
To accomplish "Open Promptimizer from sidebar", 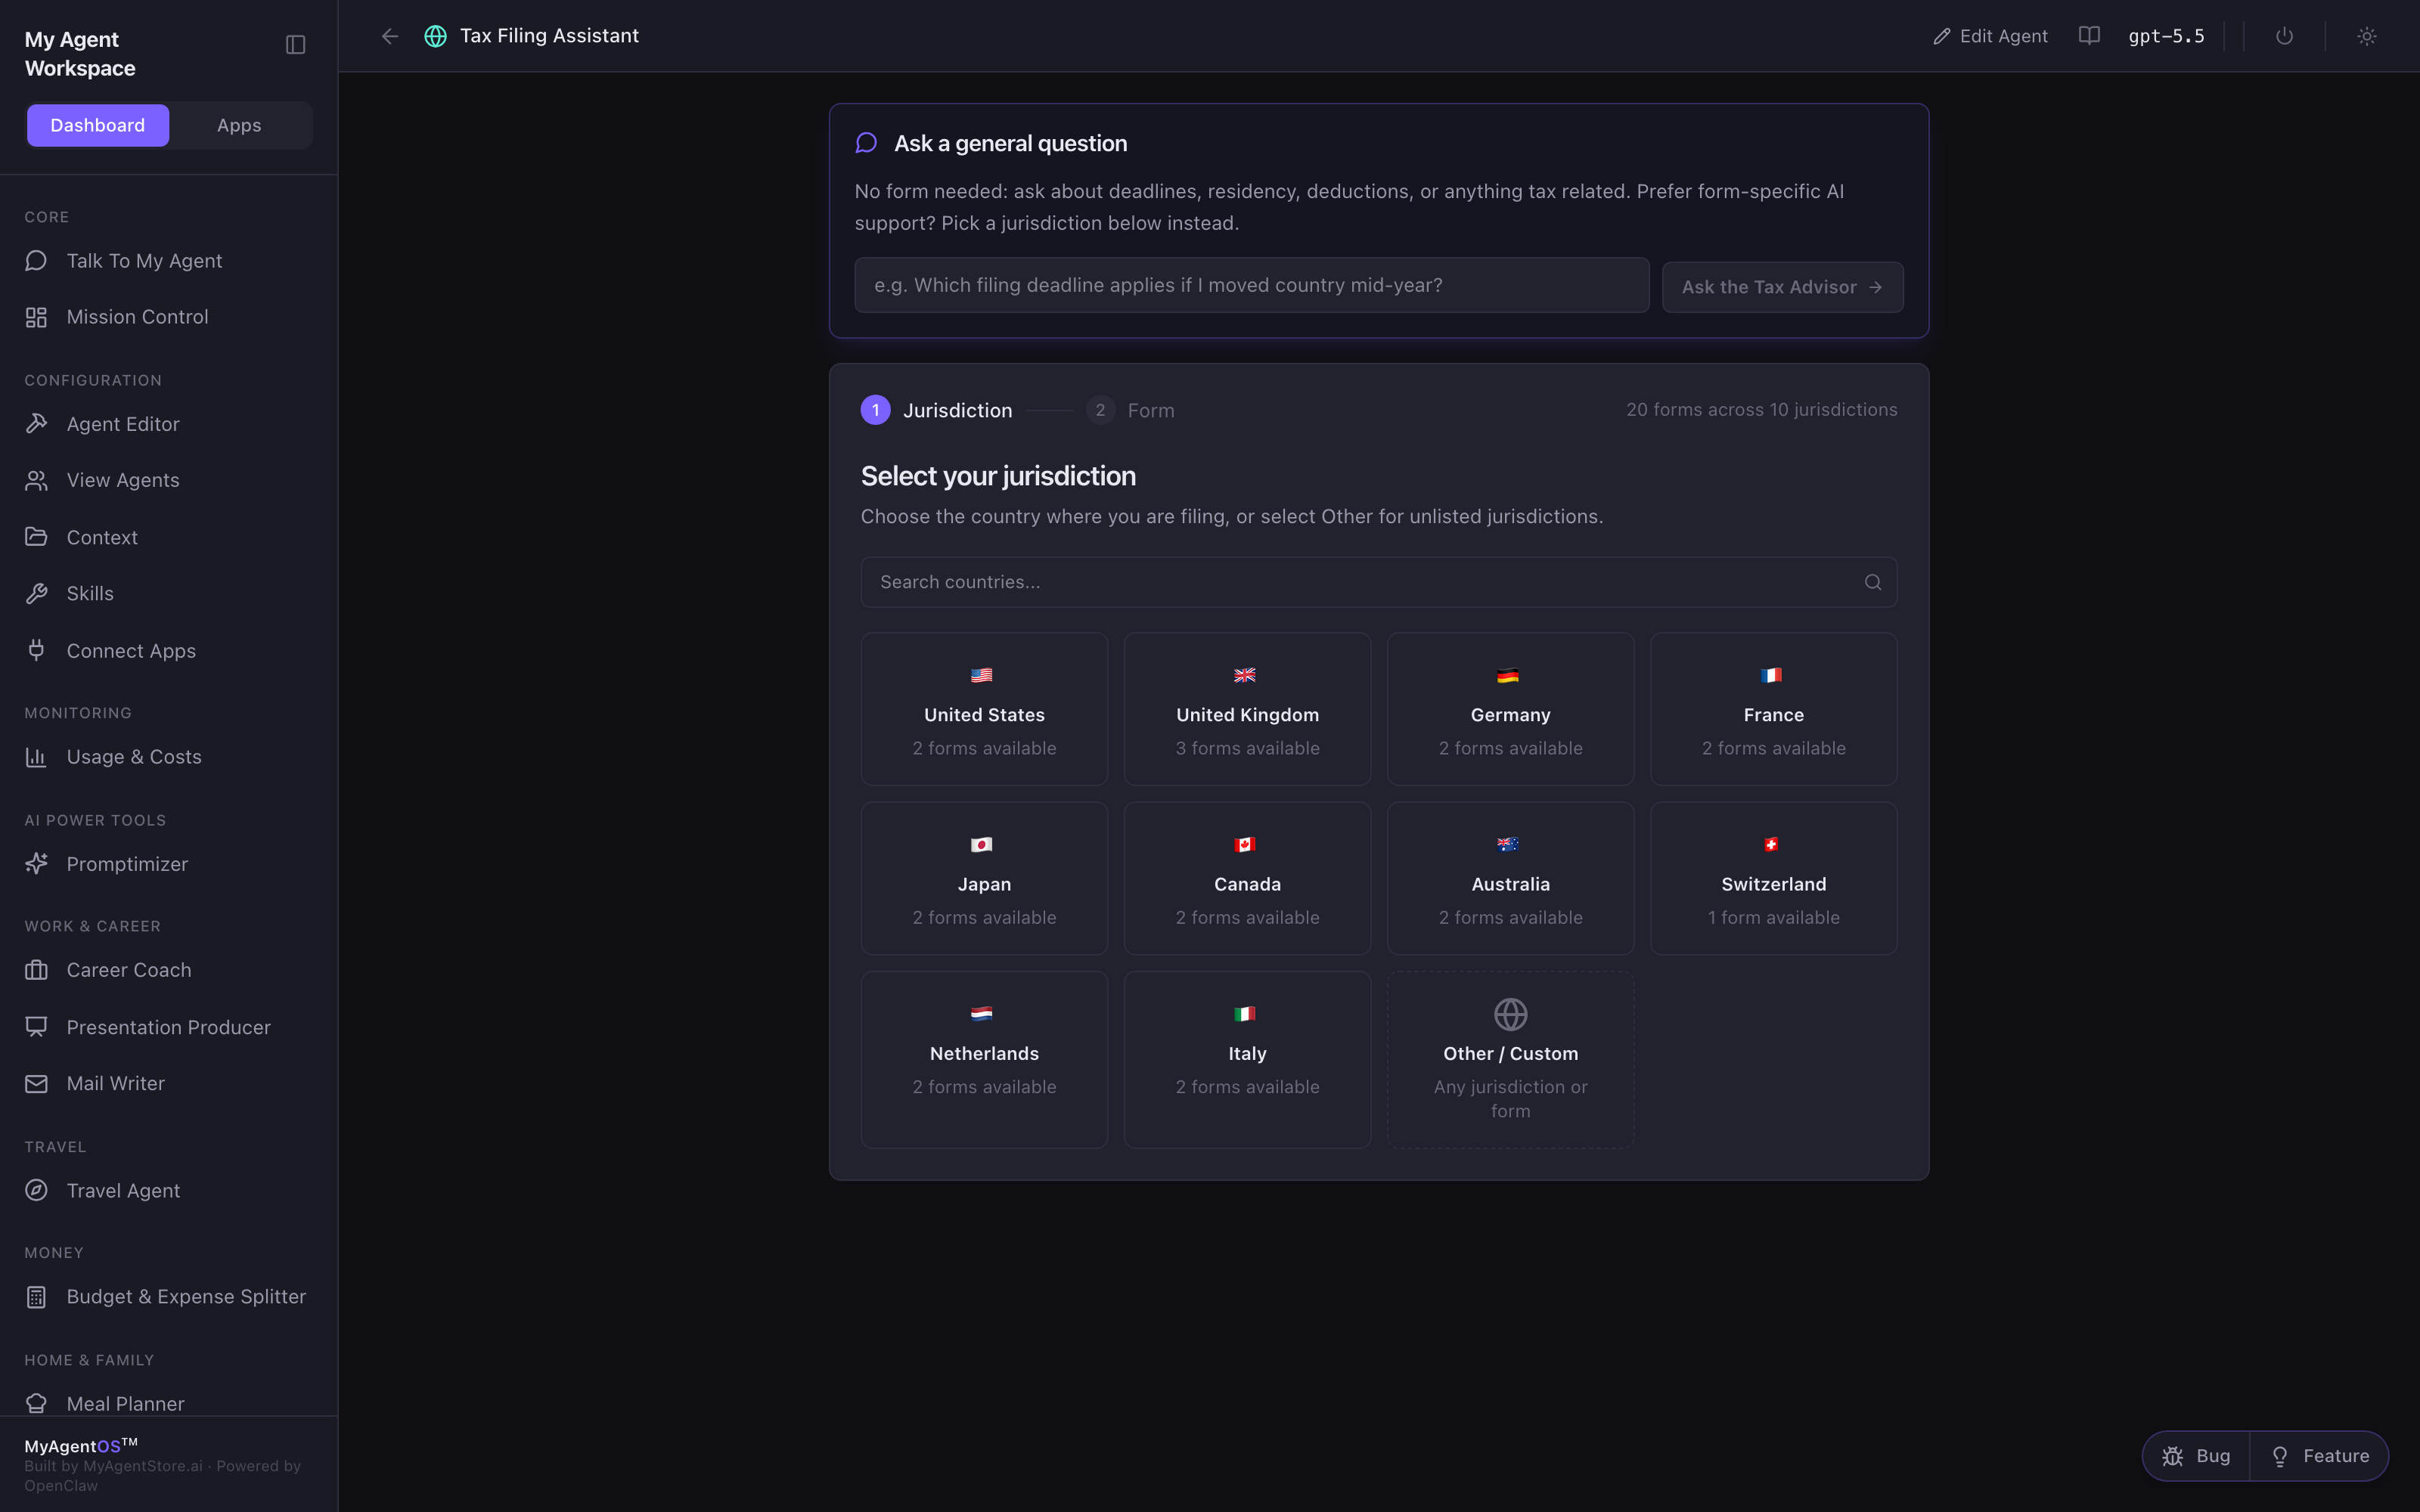I will pos(127,864).
